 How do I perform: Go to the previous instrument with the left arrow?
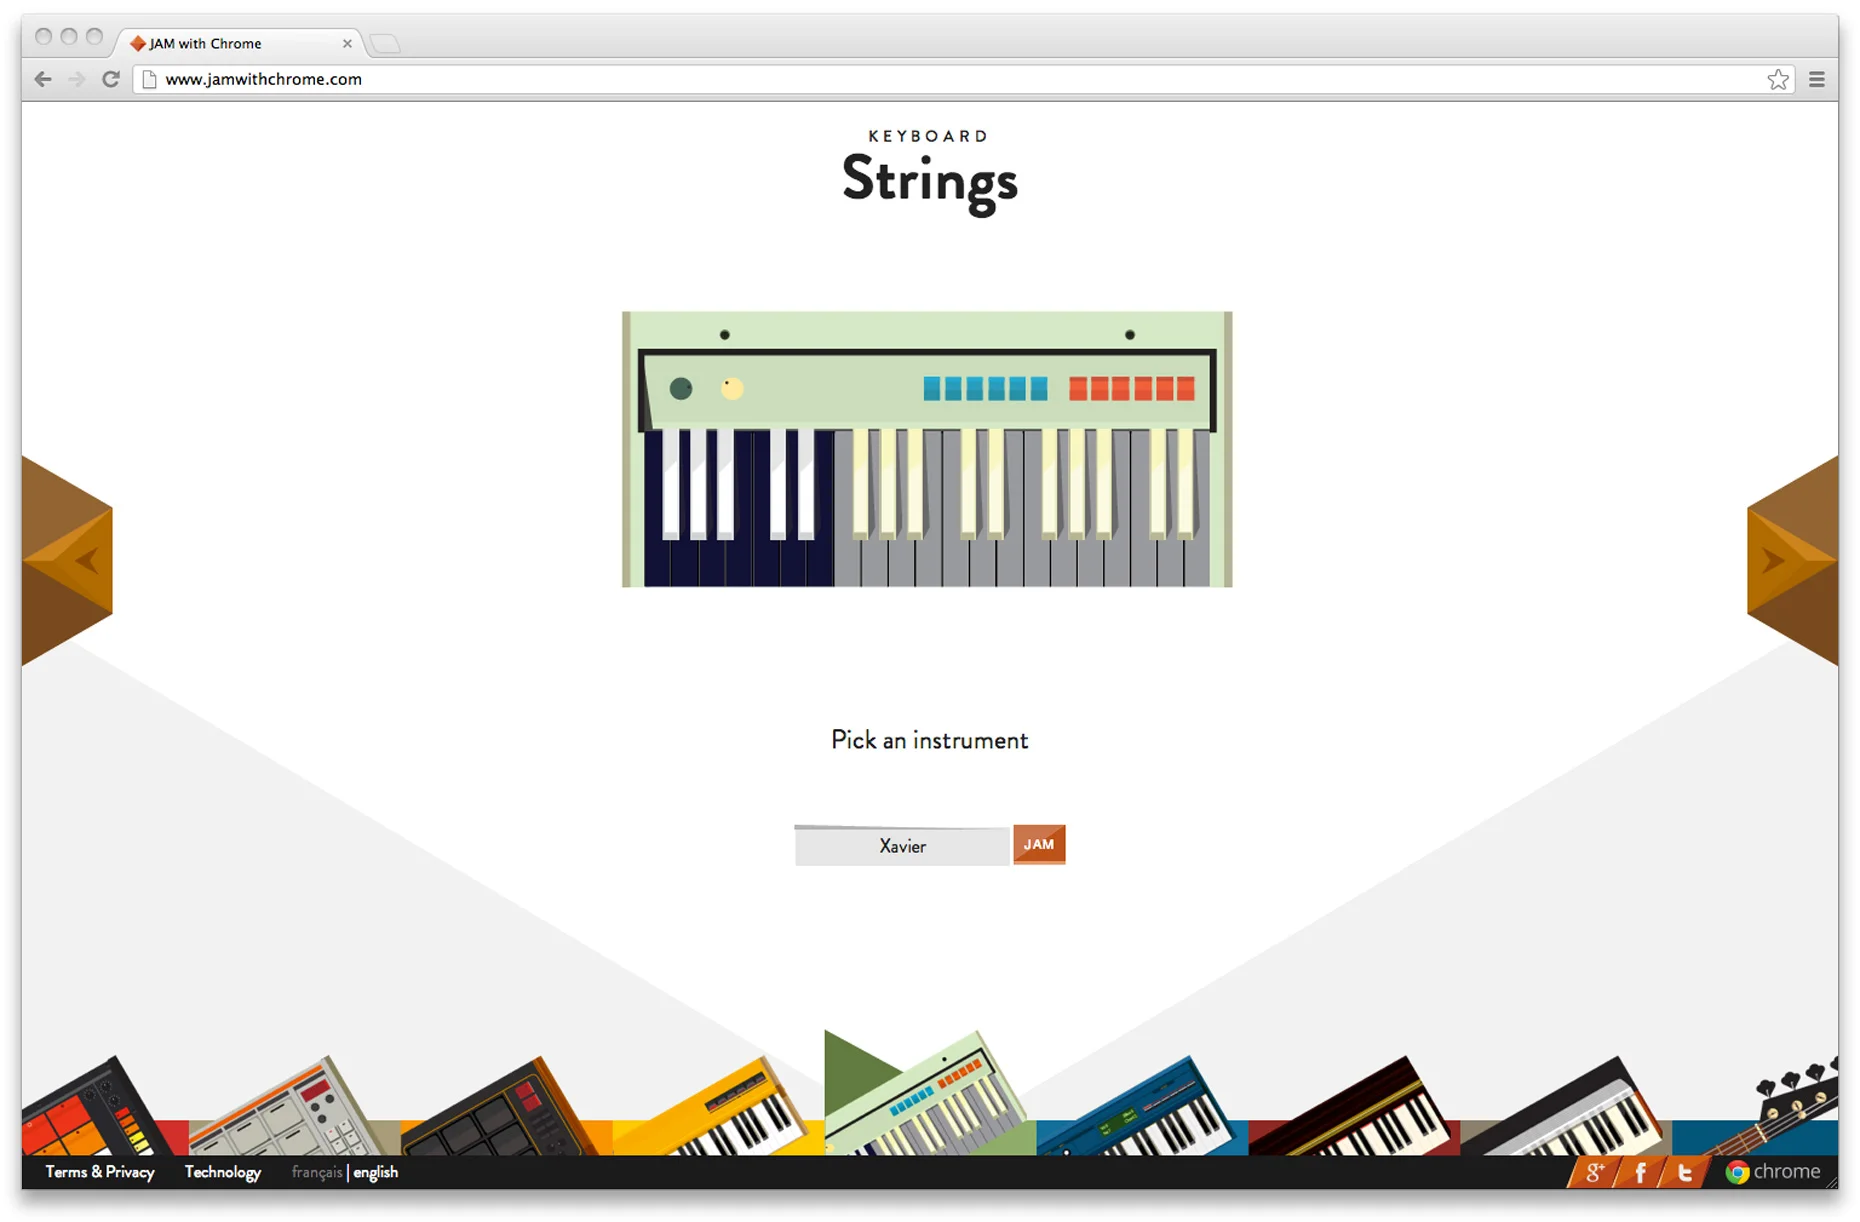click(68, 561)
